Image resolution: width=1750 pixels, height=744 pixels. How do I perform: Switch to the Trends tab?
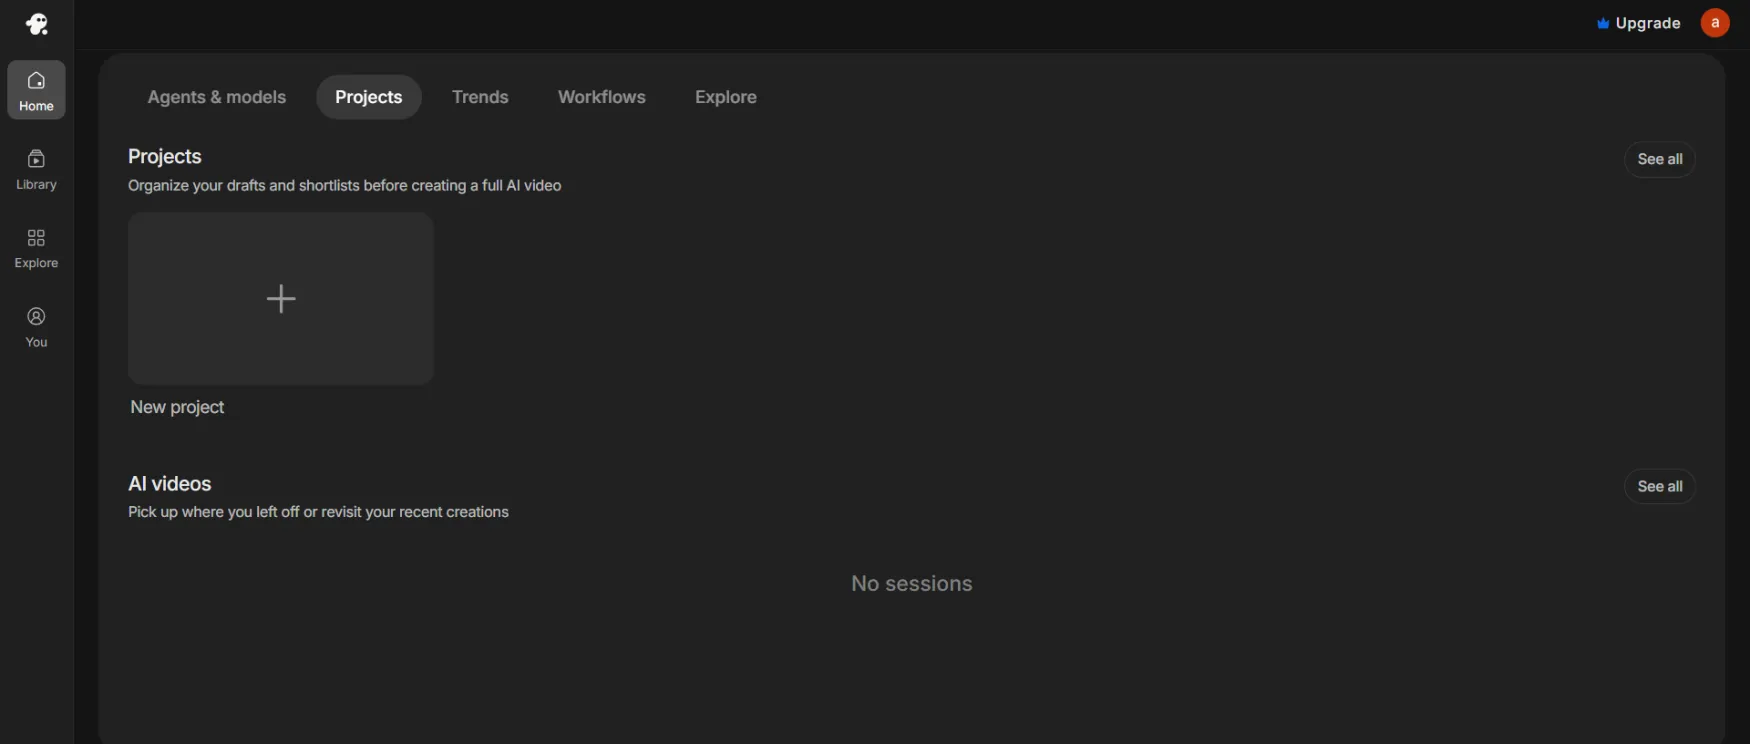pyautogui.click(x=480, y=97)
